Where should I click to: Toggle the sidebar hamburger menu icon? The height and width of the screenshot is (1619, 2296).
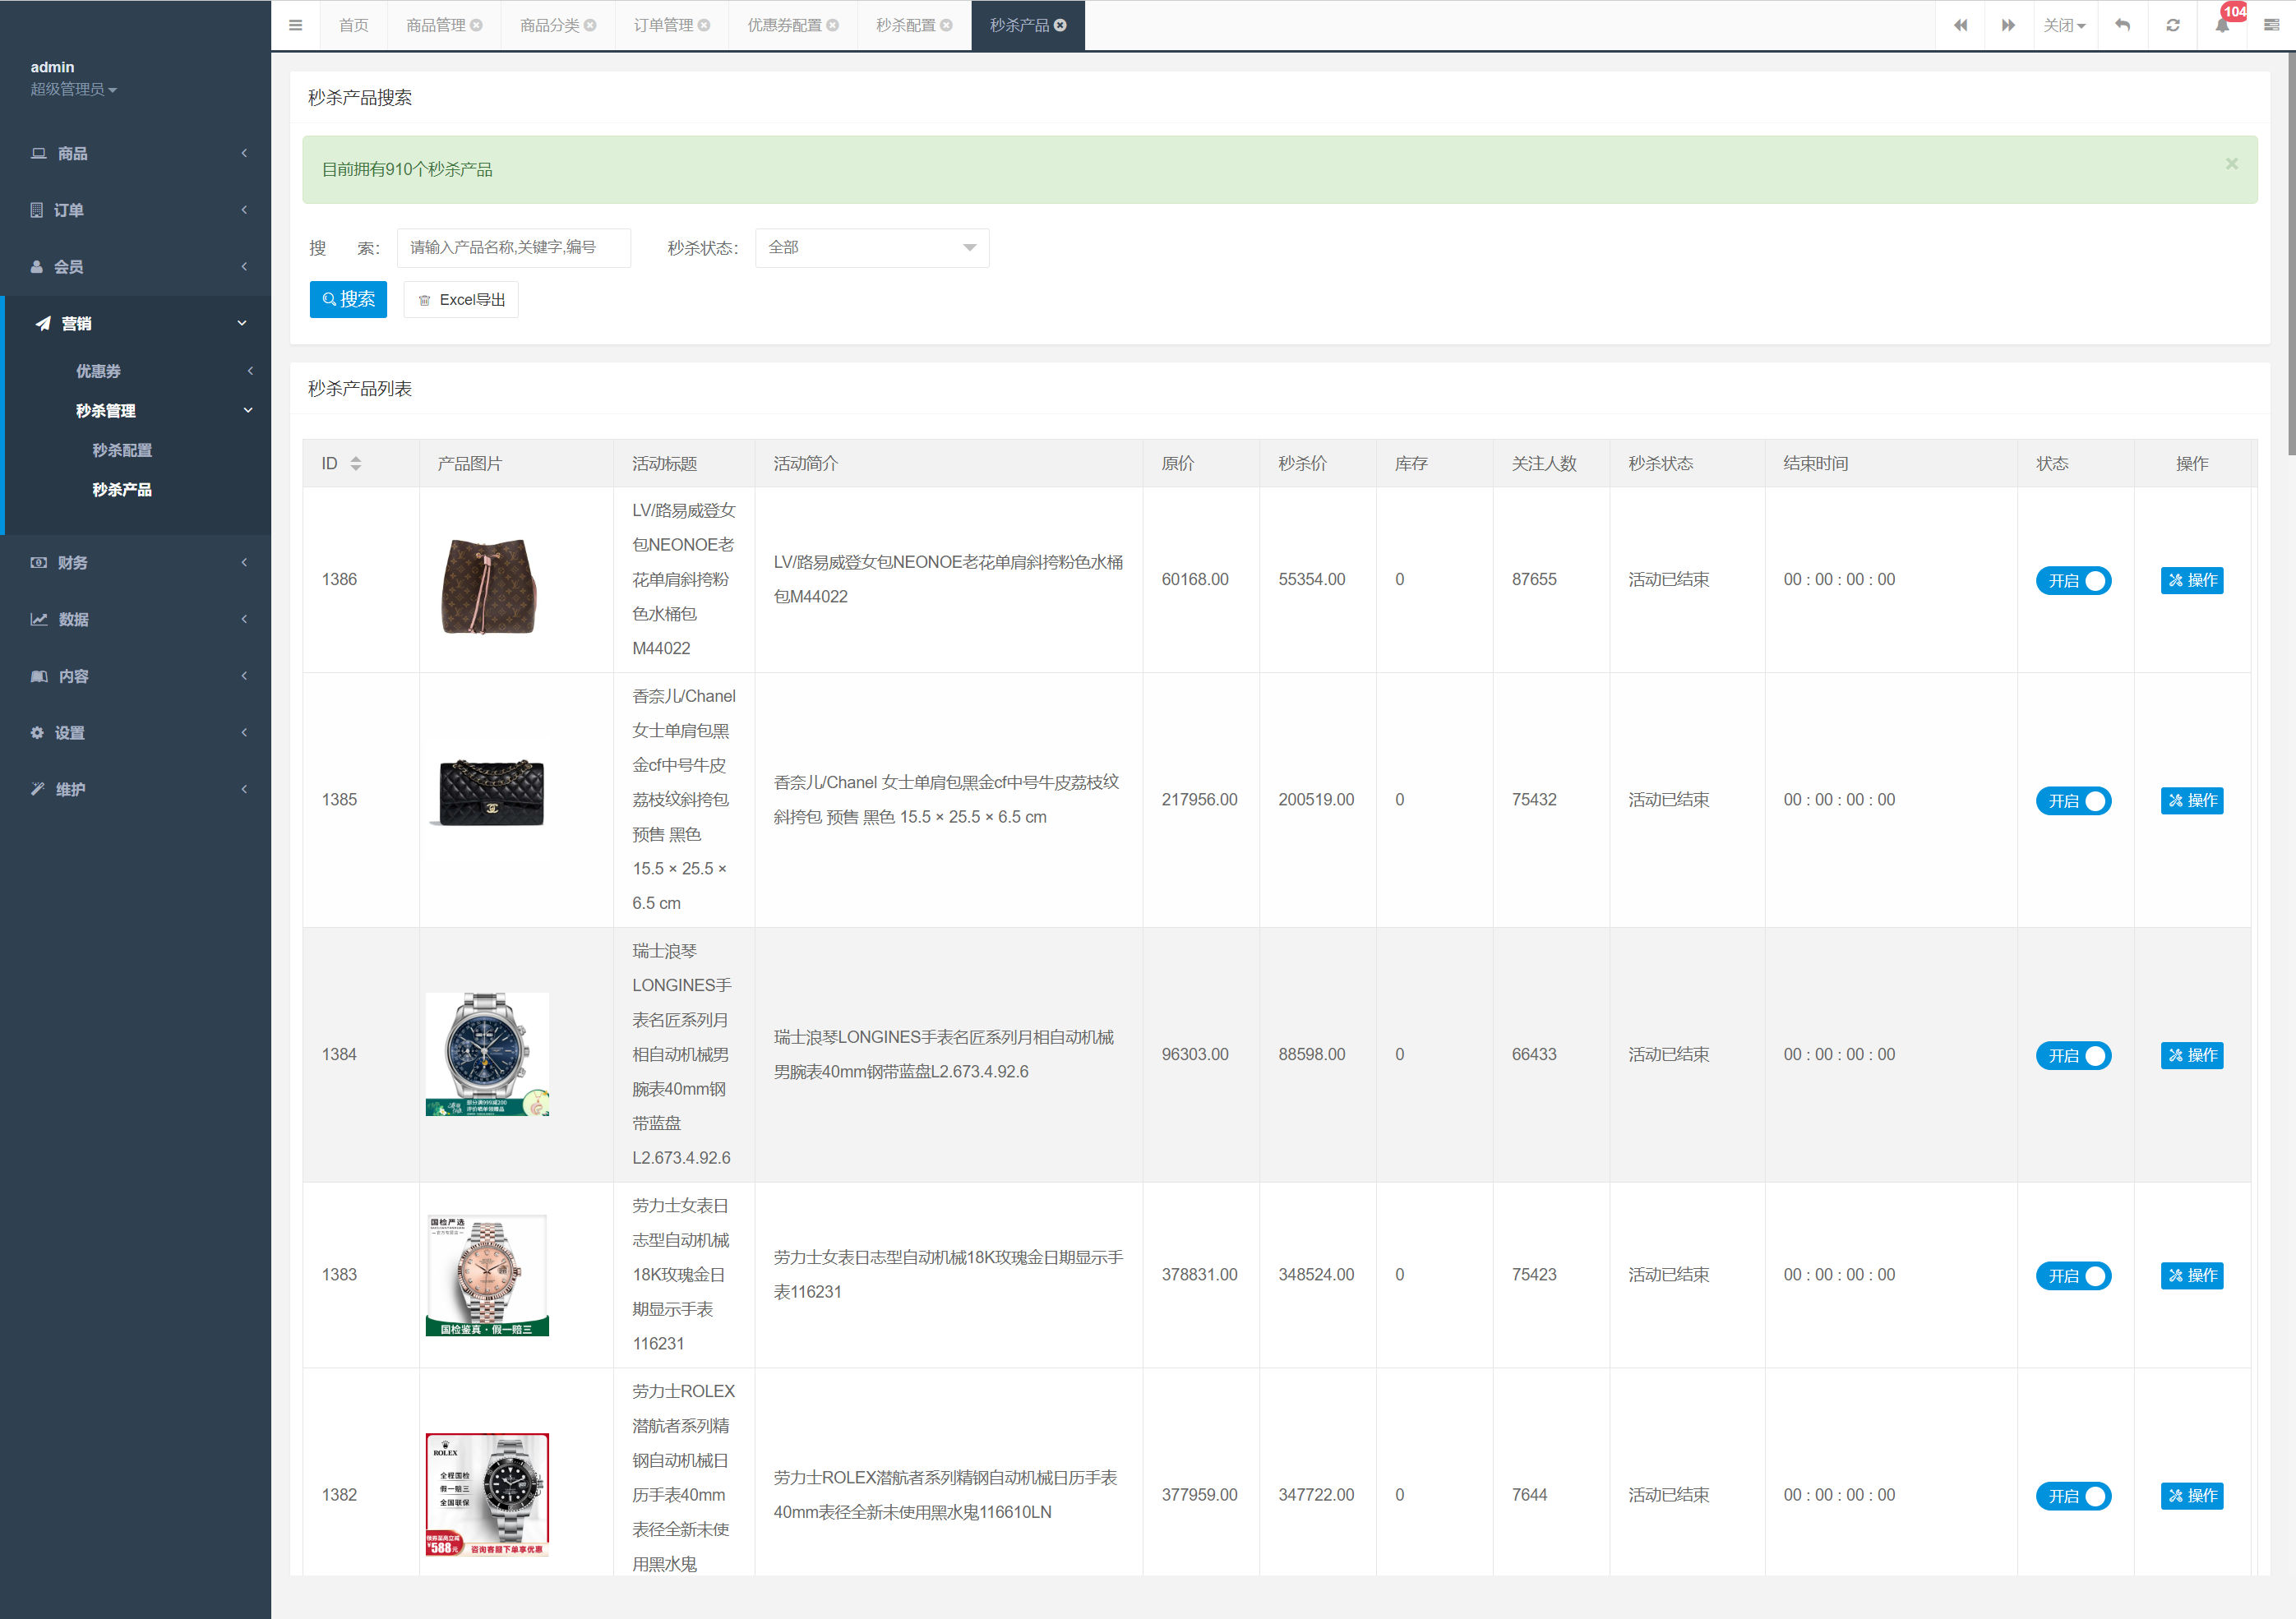point(295,25)
